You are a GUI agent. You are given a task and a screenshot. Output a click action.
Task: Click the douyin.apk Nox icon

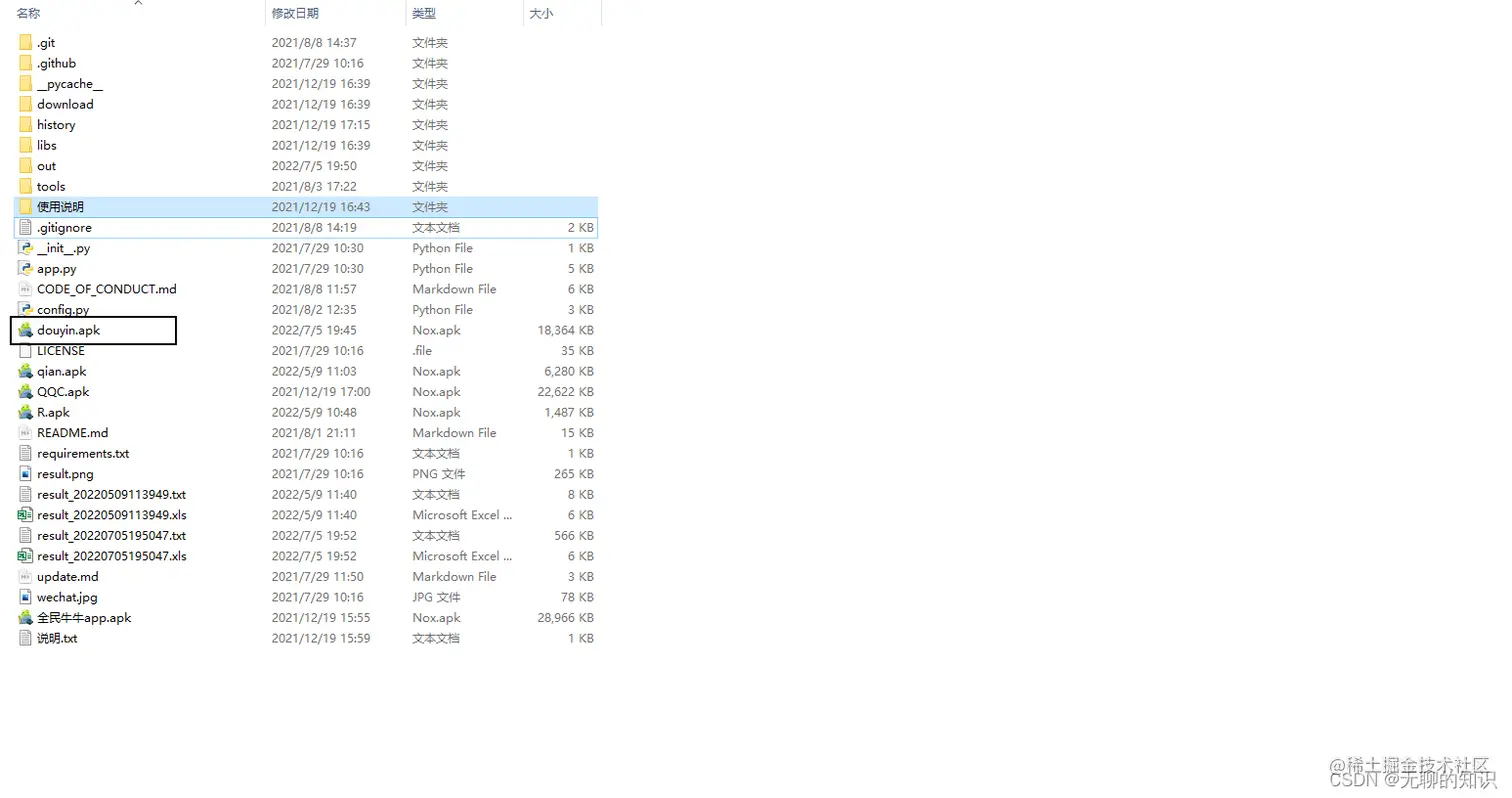pos(26,330)
